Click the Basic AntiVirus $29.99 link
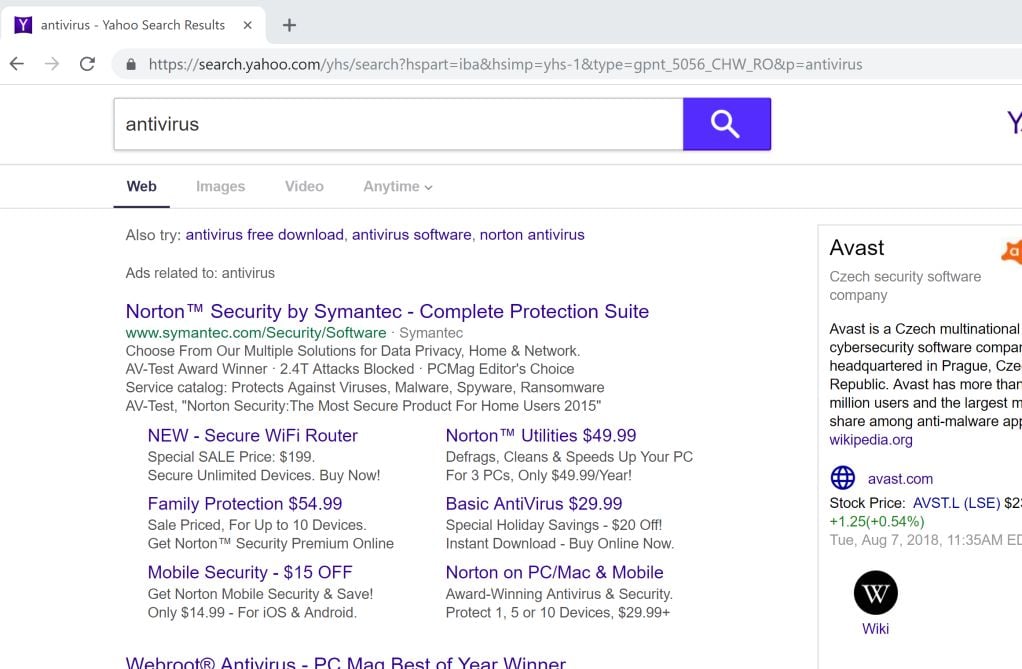Image resolution: width=1022 pixels, height=669 pixels. click(x=534, y=504)
